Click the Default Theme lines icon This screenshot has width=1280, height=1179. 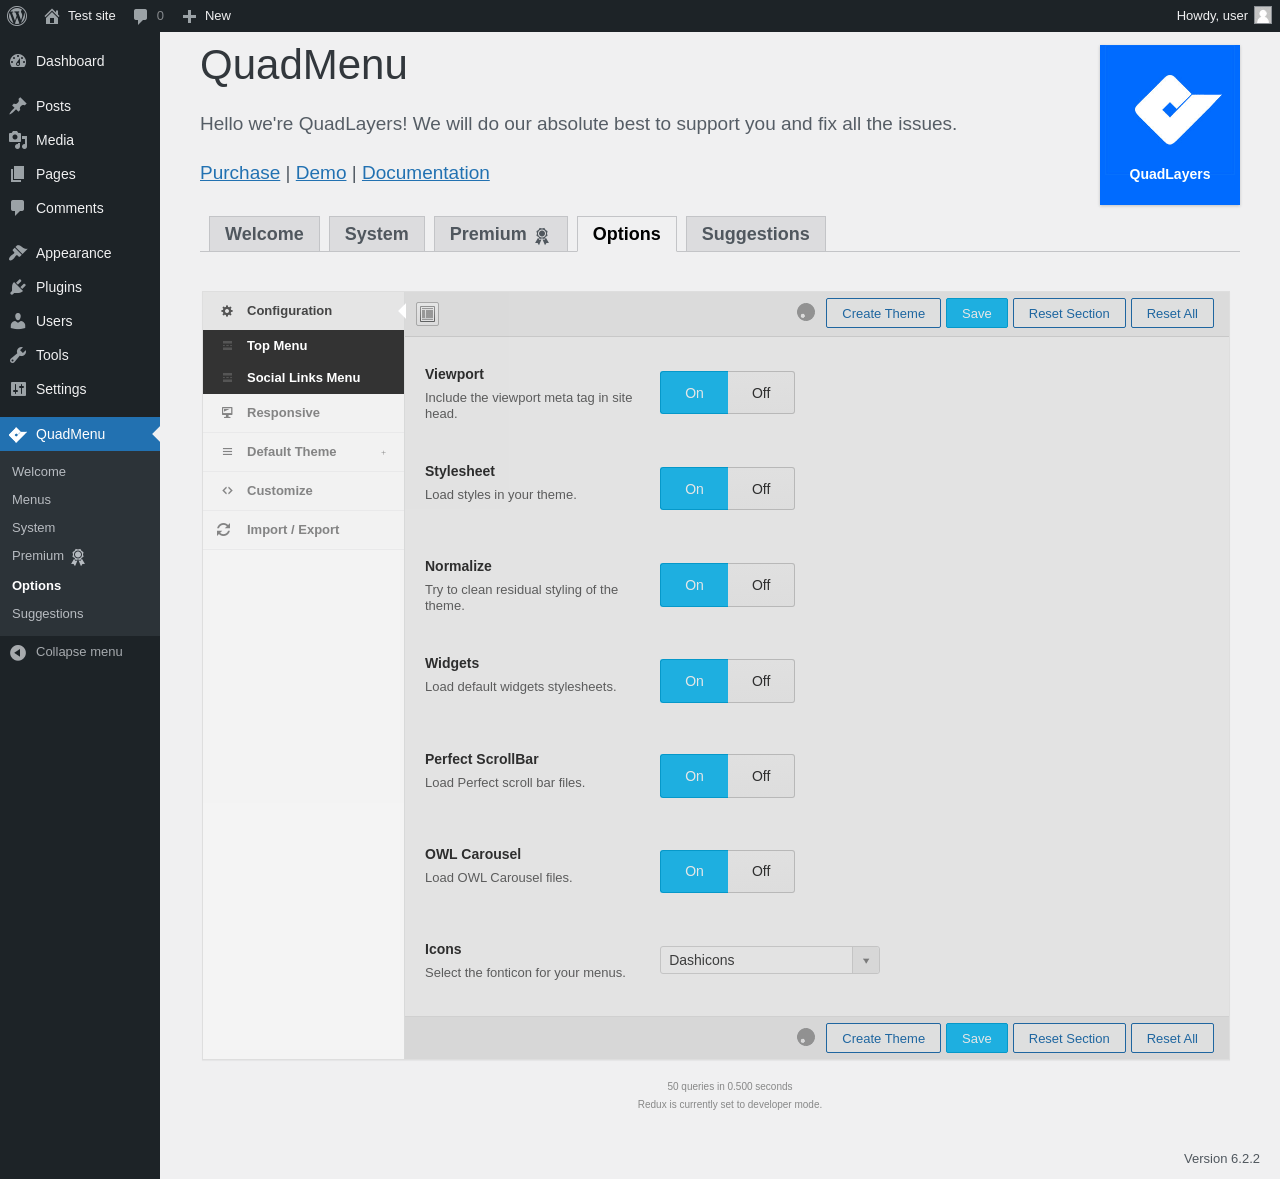(227, 451)
